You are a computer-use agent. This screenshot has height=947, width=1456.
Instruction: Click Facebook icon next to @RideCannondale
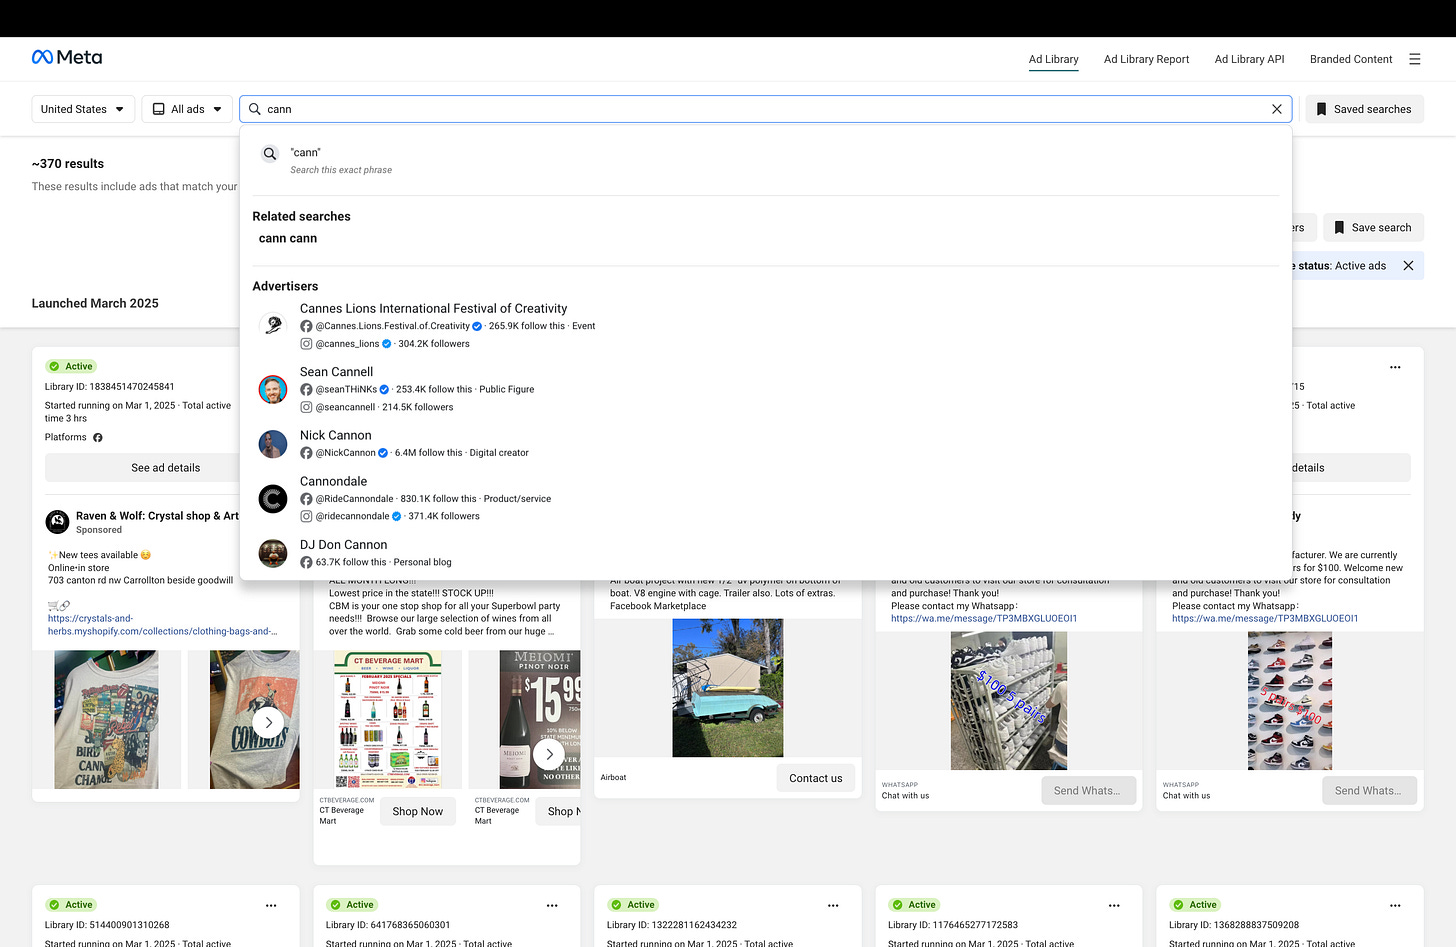[x=306, y=499]
